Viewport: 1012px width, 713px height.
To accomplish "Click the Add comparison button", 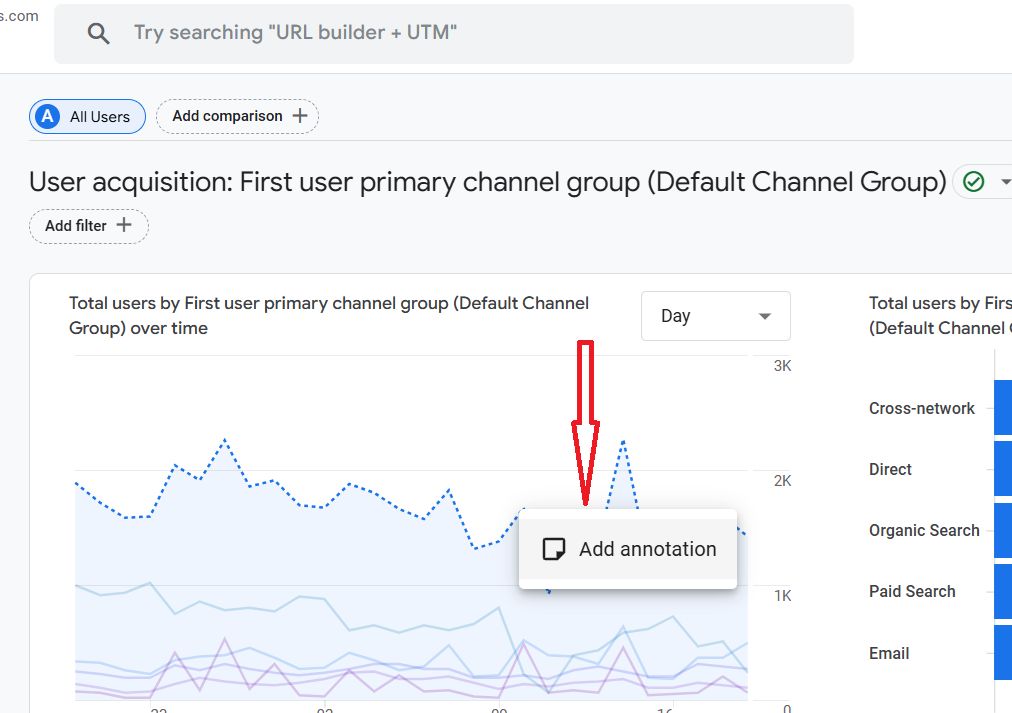I will (238, 116).
